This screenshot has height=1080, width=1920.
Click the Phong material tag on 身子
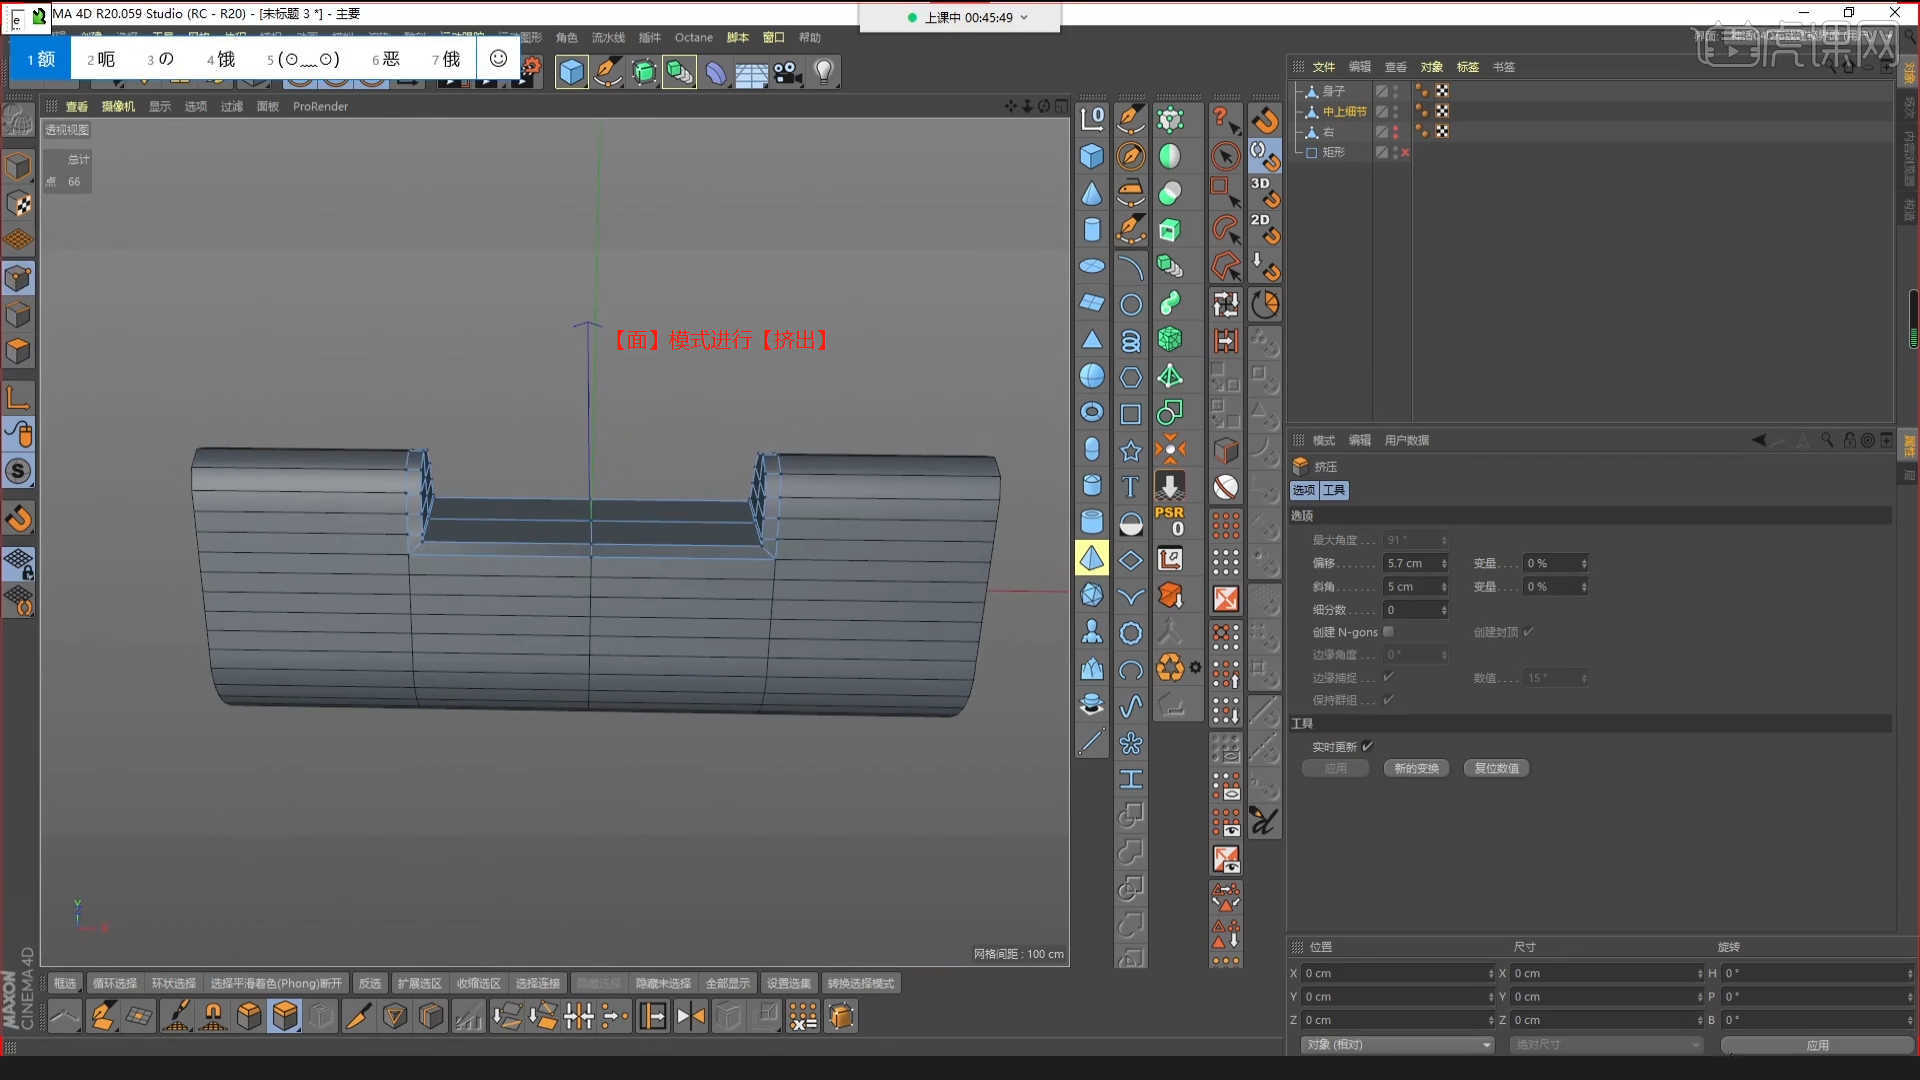click(1422, 91)
